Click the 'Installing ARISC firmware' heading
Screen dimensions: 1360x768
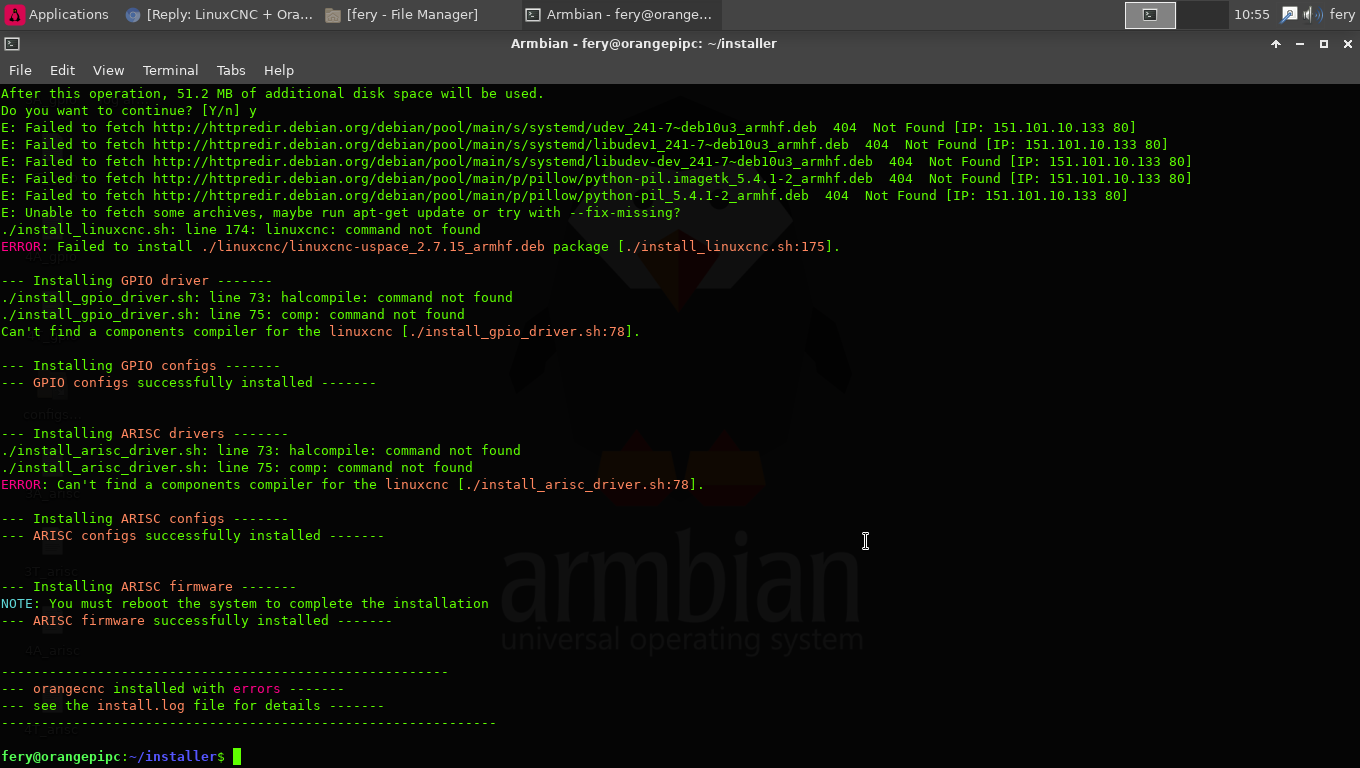149,587
